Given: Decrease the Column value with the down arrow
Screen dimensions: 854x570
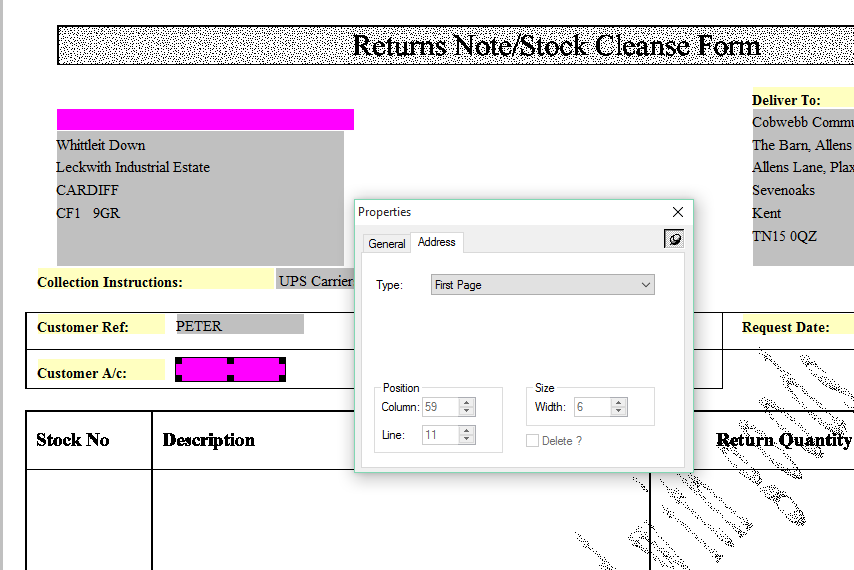Looking at the screenshot, I should tap(467, 412).
